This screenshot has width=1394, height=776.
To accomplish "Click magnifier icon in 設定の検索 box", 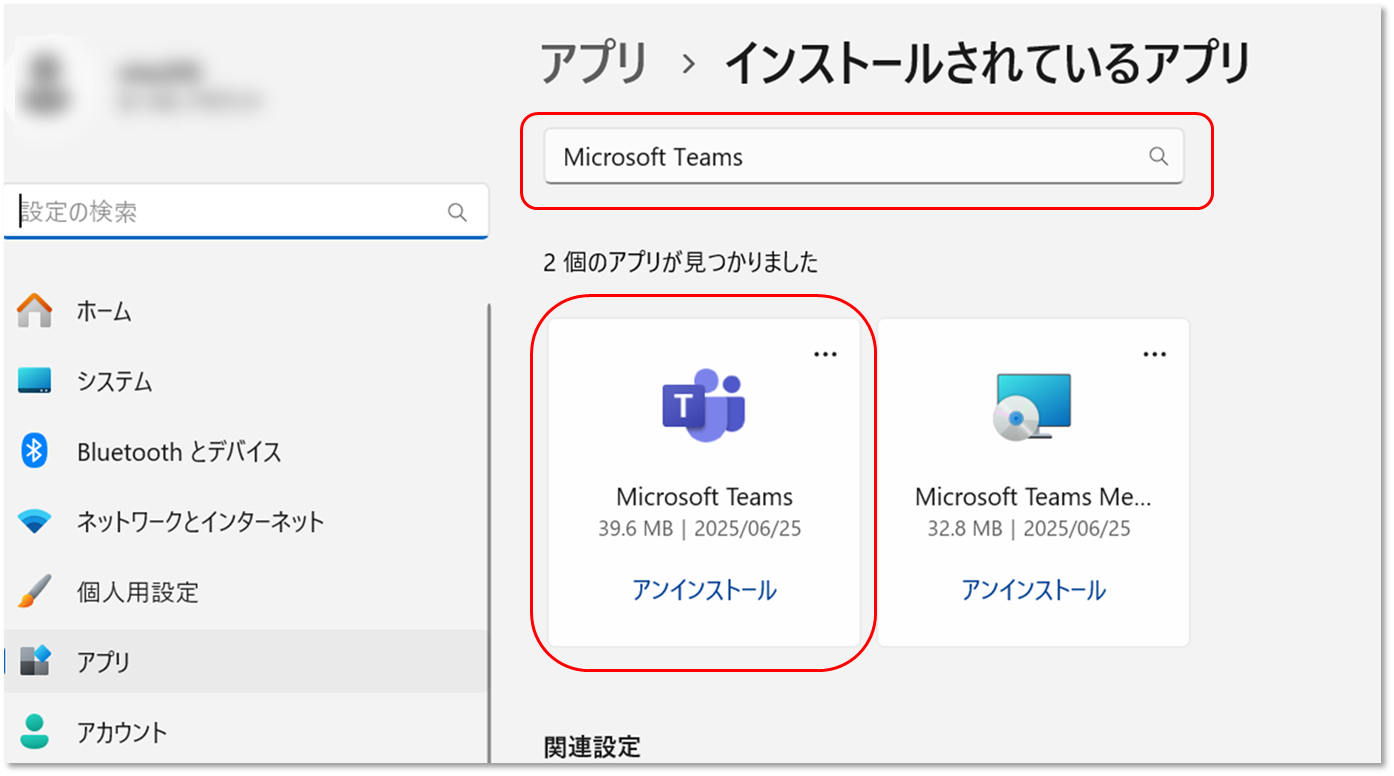I will (x=457, y=212).
